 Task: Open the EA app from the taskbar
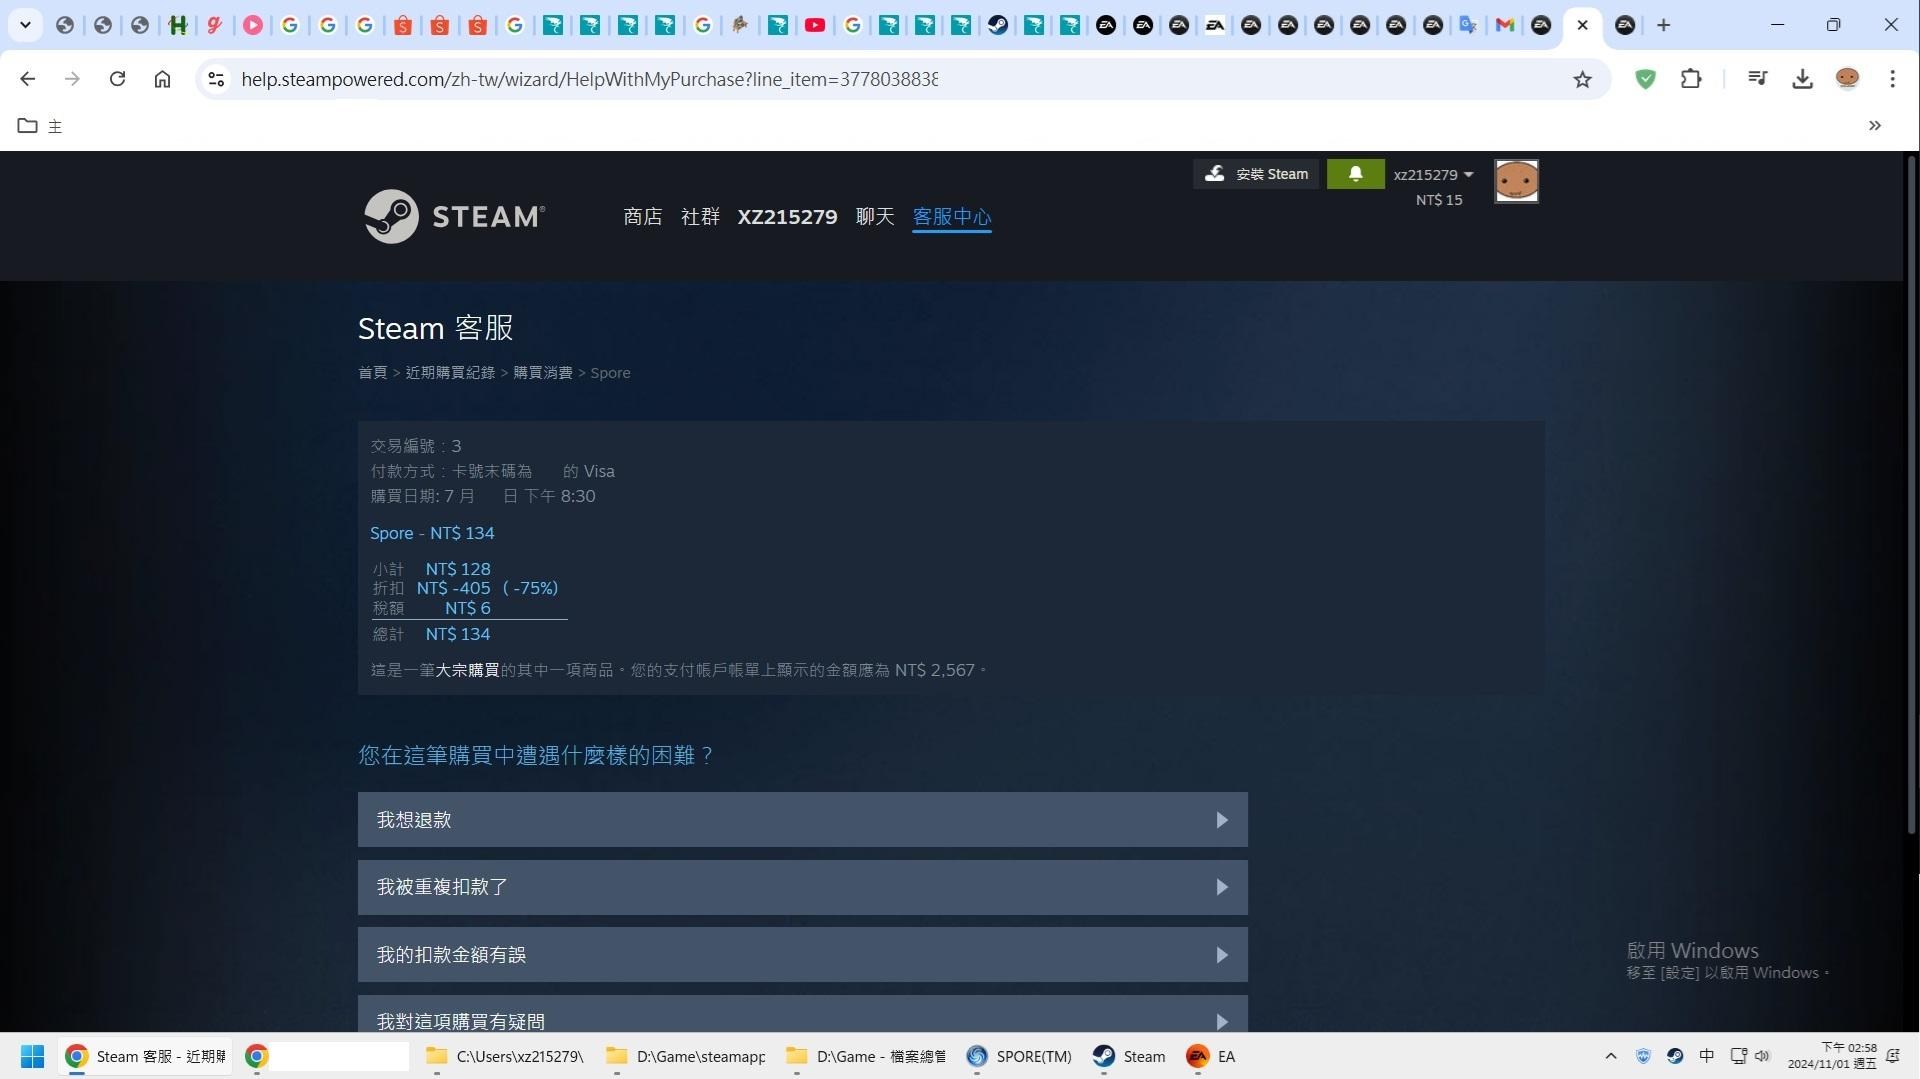point(1197,1056)
